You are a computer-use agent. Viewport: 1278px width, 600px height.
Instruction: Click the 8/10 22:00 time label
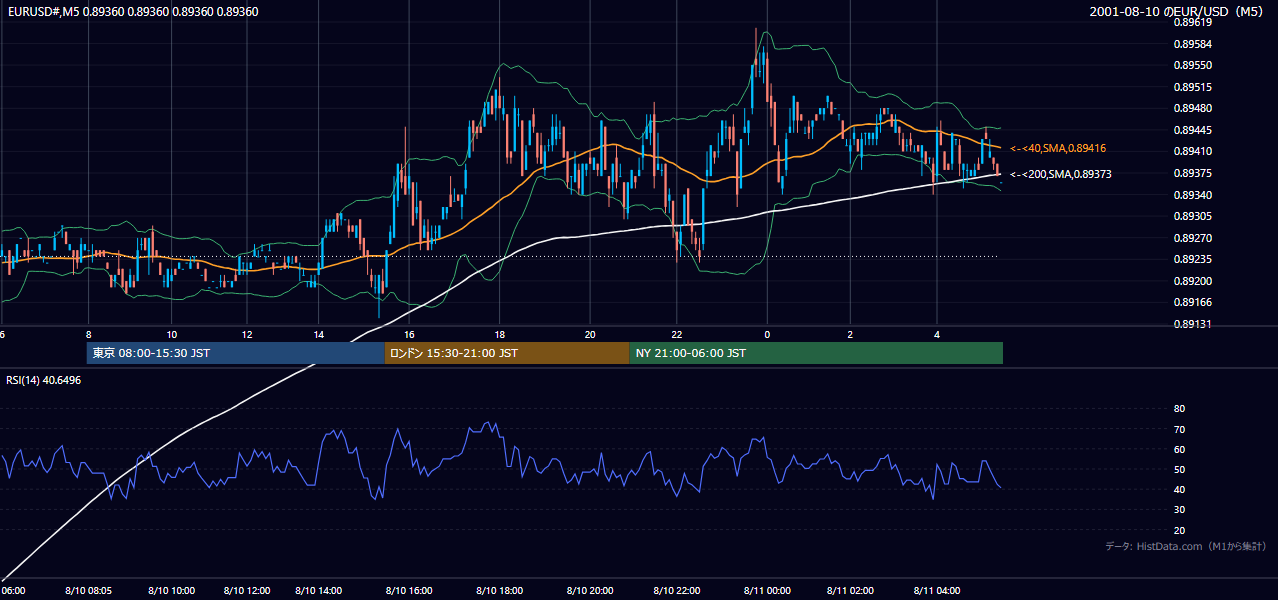tap(676, 591)
